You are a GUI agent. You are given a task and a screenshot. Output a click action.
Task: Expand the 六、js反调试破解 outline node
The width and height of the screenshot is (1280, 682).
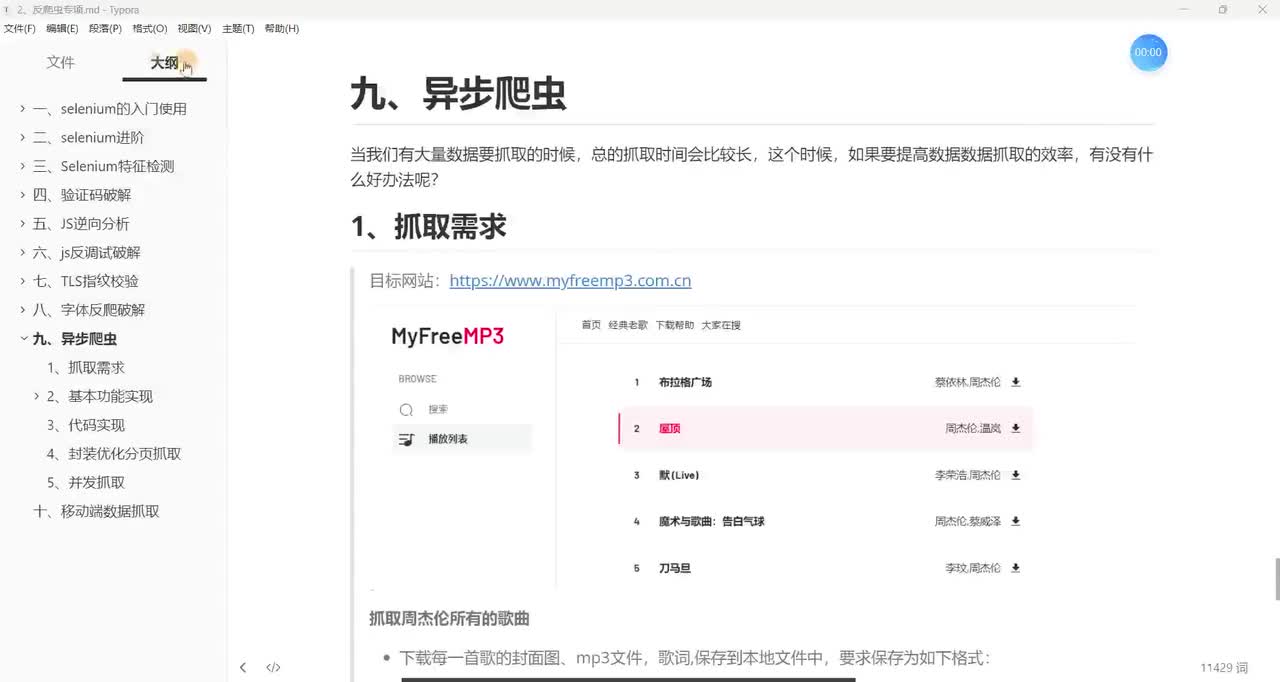[x=23, y=253]
